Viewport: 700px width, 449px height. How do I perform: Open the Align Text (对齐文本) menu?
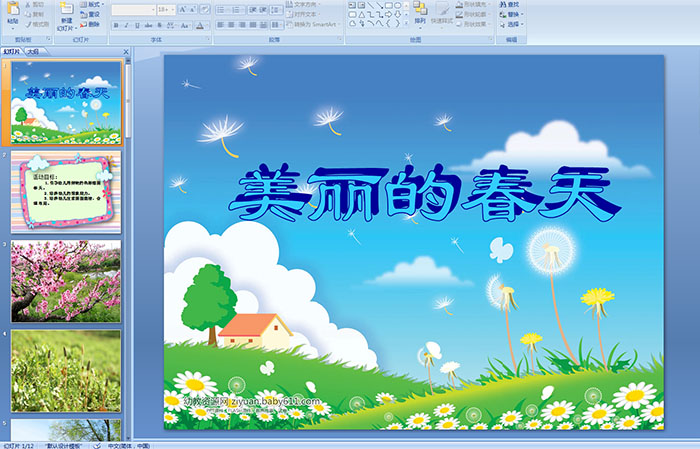click(x=302, y=14)
